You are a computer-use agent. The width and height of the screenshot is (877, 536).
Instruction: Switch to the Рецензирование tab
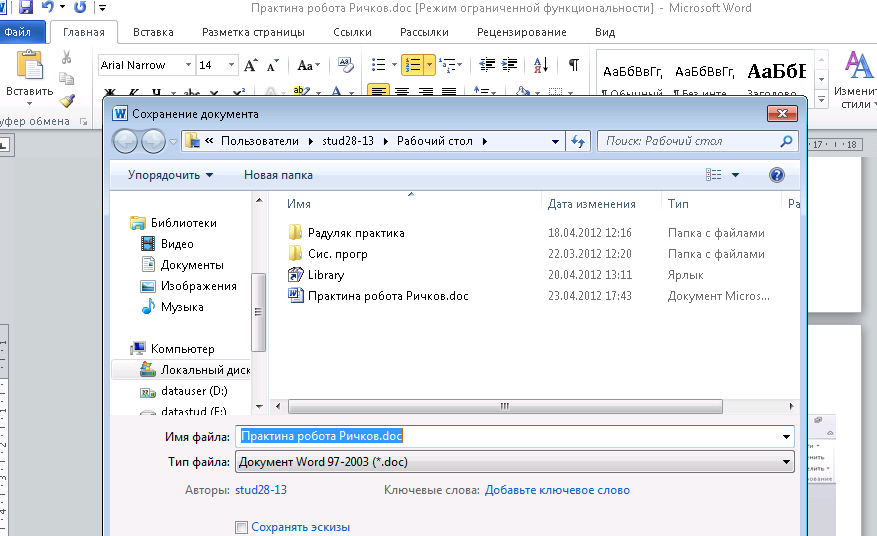[521, 32]
